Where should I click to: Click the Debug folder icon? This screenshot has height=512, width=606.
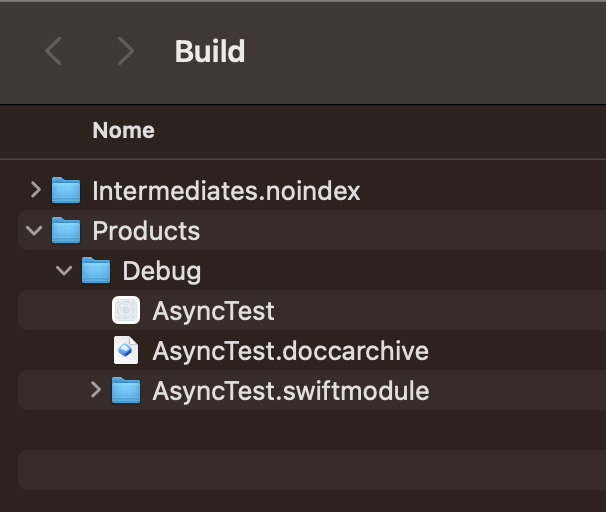[x=96, y=270]
